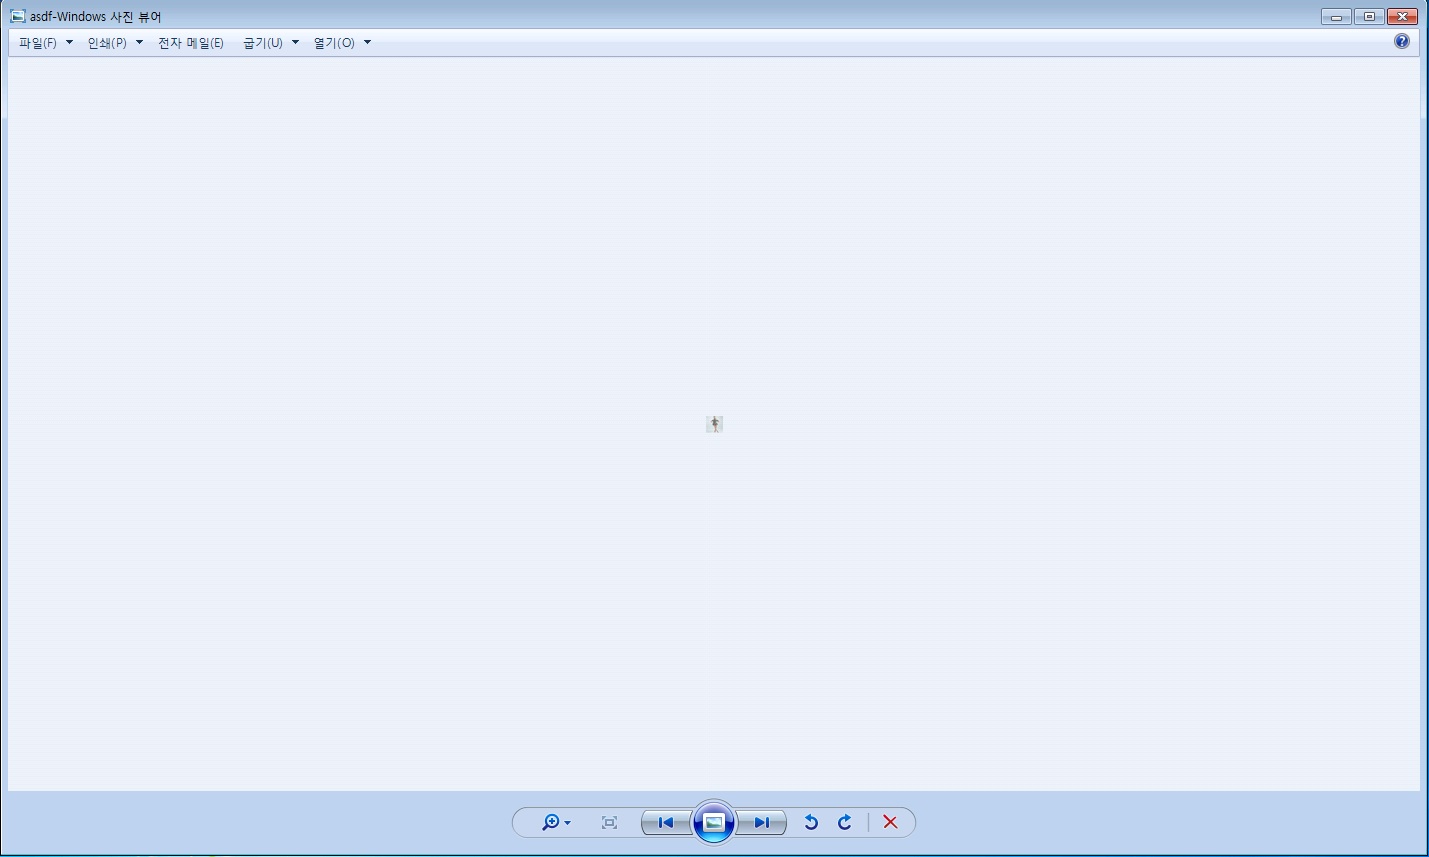This screenshot has height=857, width=1429.
Task: Start the slide show
Action: click(713, 822)
